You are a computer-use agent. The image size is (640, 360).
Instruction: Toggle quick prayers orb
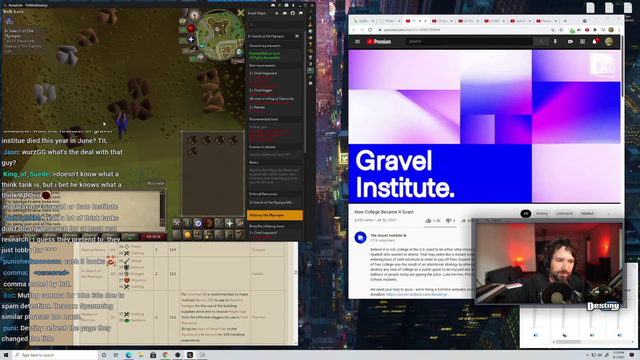click(x=191, y=40)
